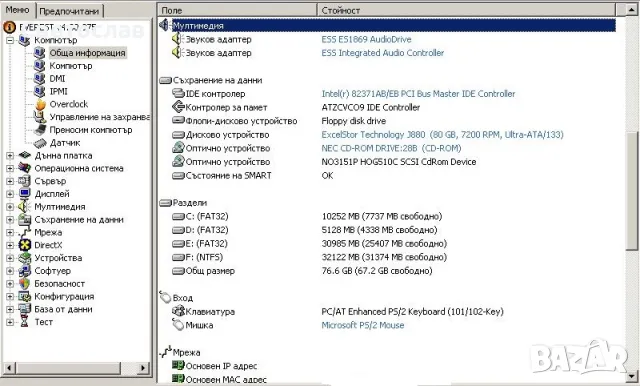Expand the Операционна система node
640x386 pixels.
(x=10, y=168)
